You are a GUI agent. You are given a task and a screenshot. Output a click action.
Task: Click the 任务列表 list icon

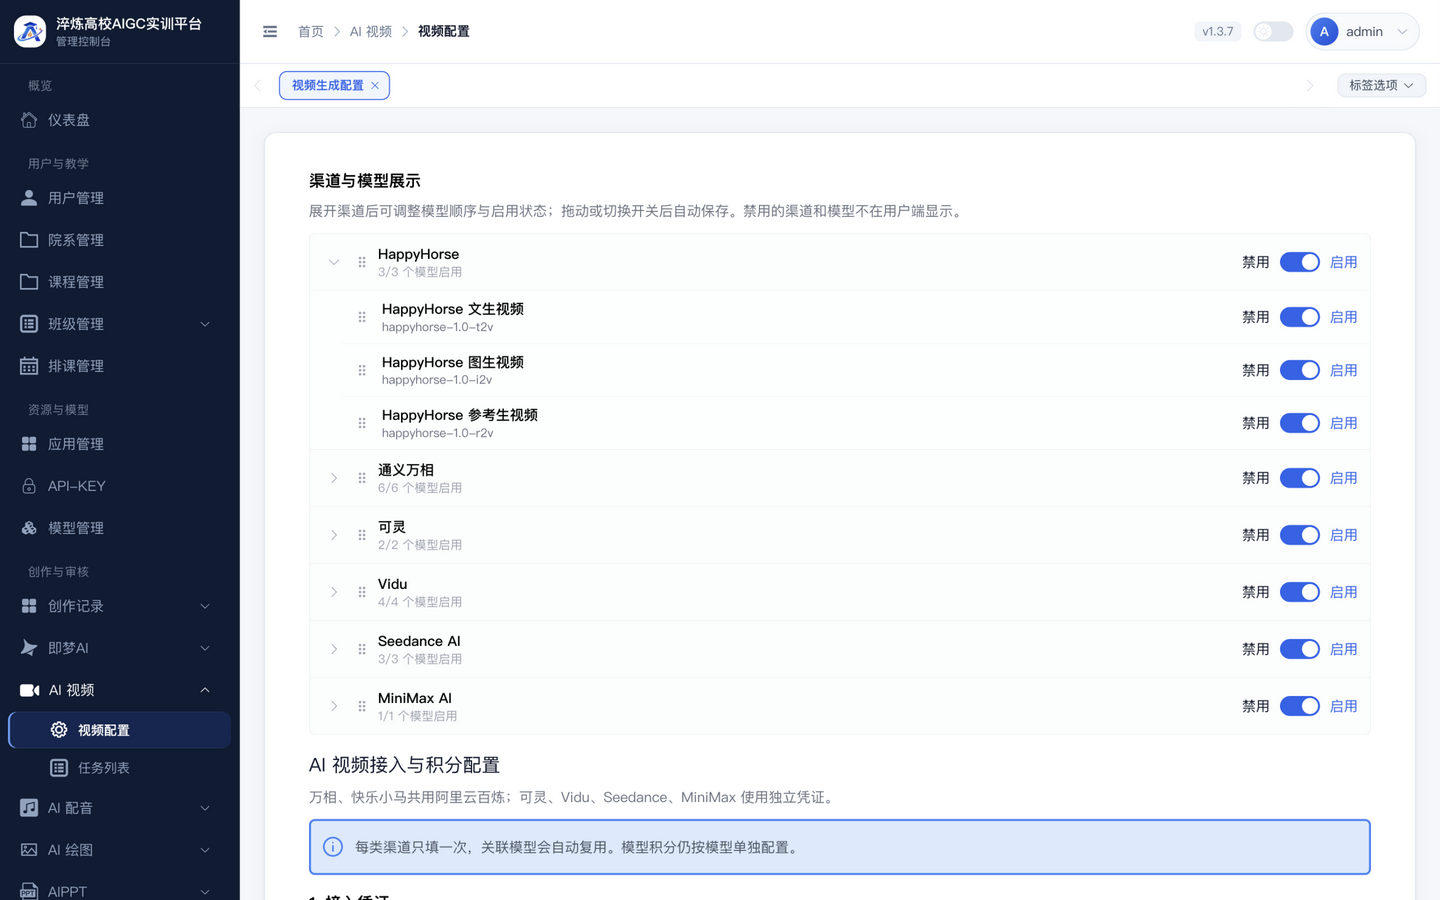click(x=59, y=768)
